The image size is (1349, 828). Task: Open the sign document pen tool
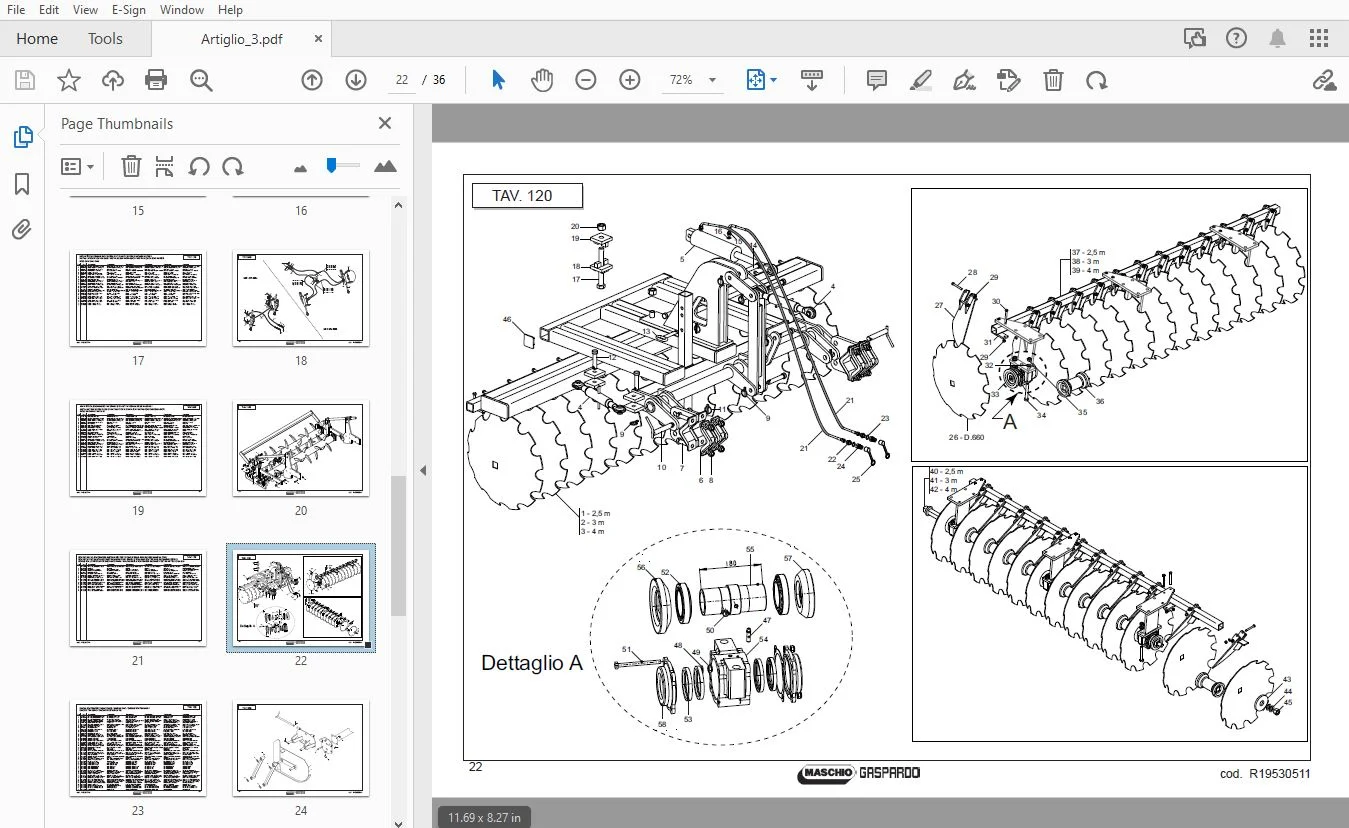coord(965,80)
